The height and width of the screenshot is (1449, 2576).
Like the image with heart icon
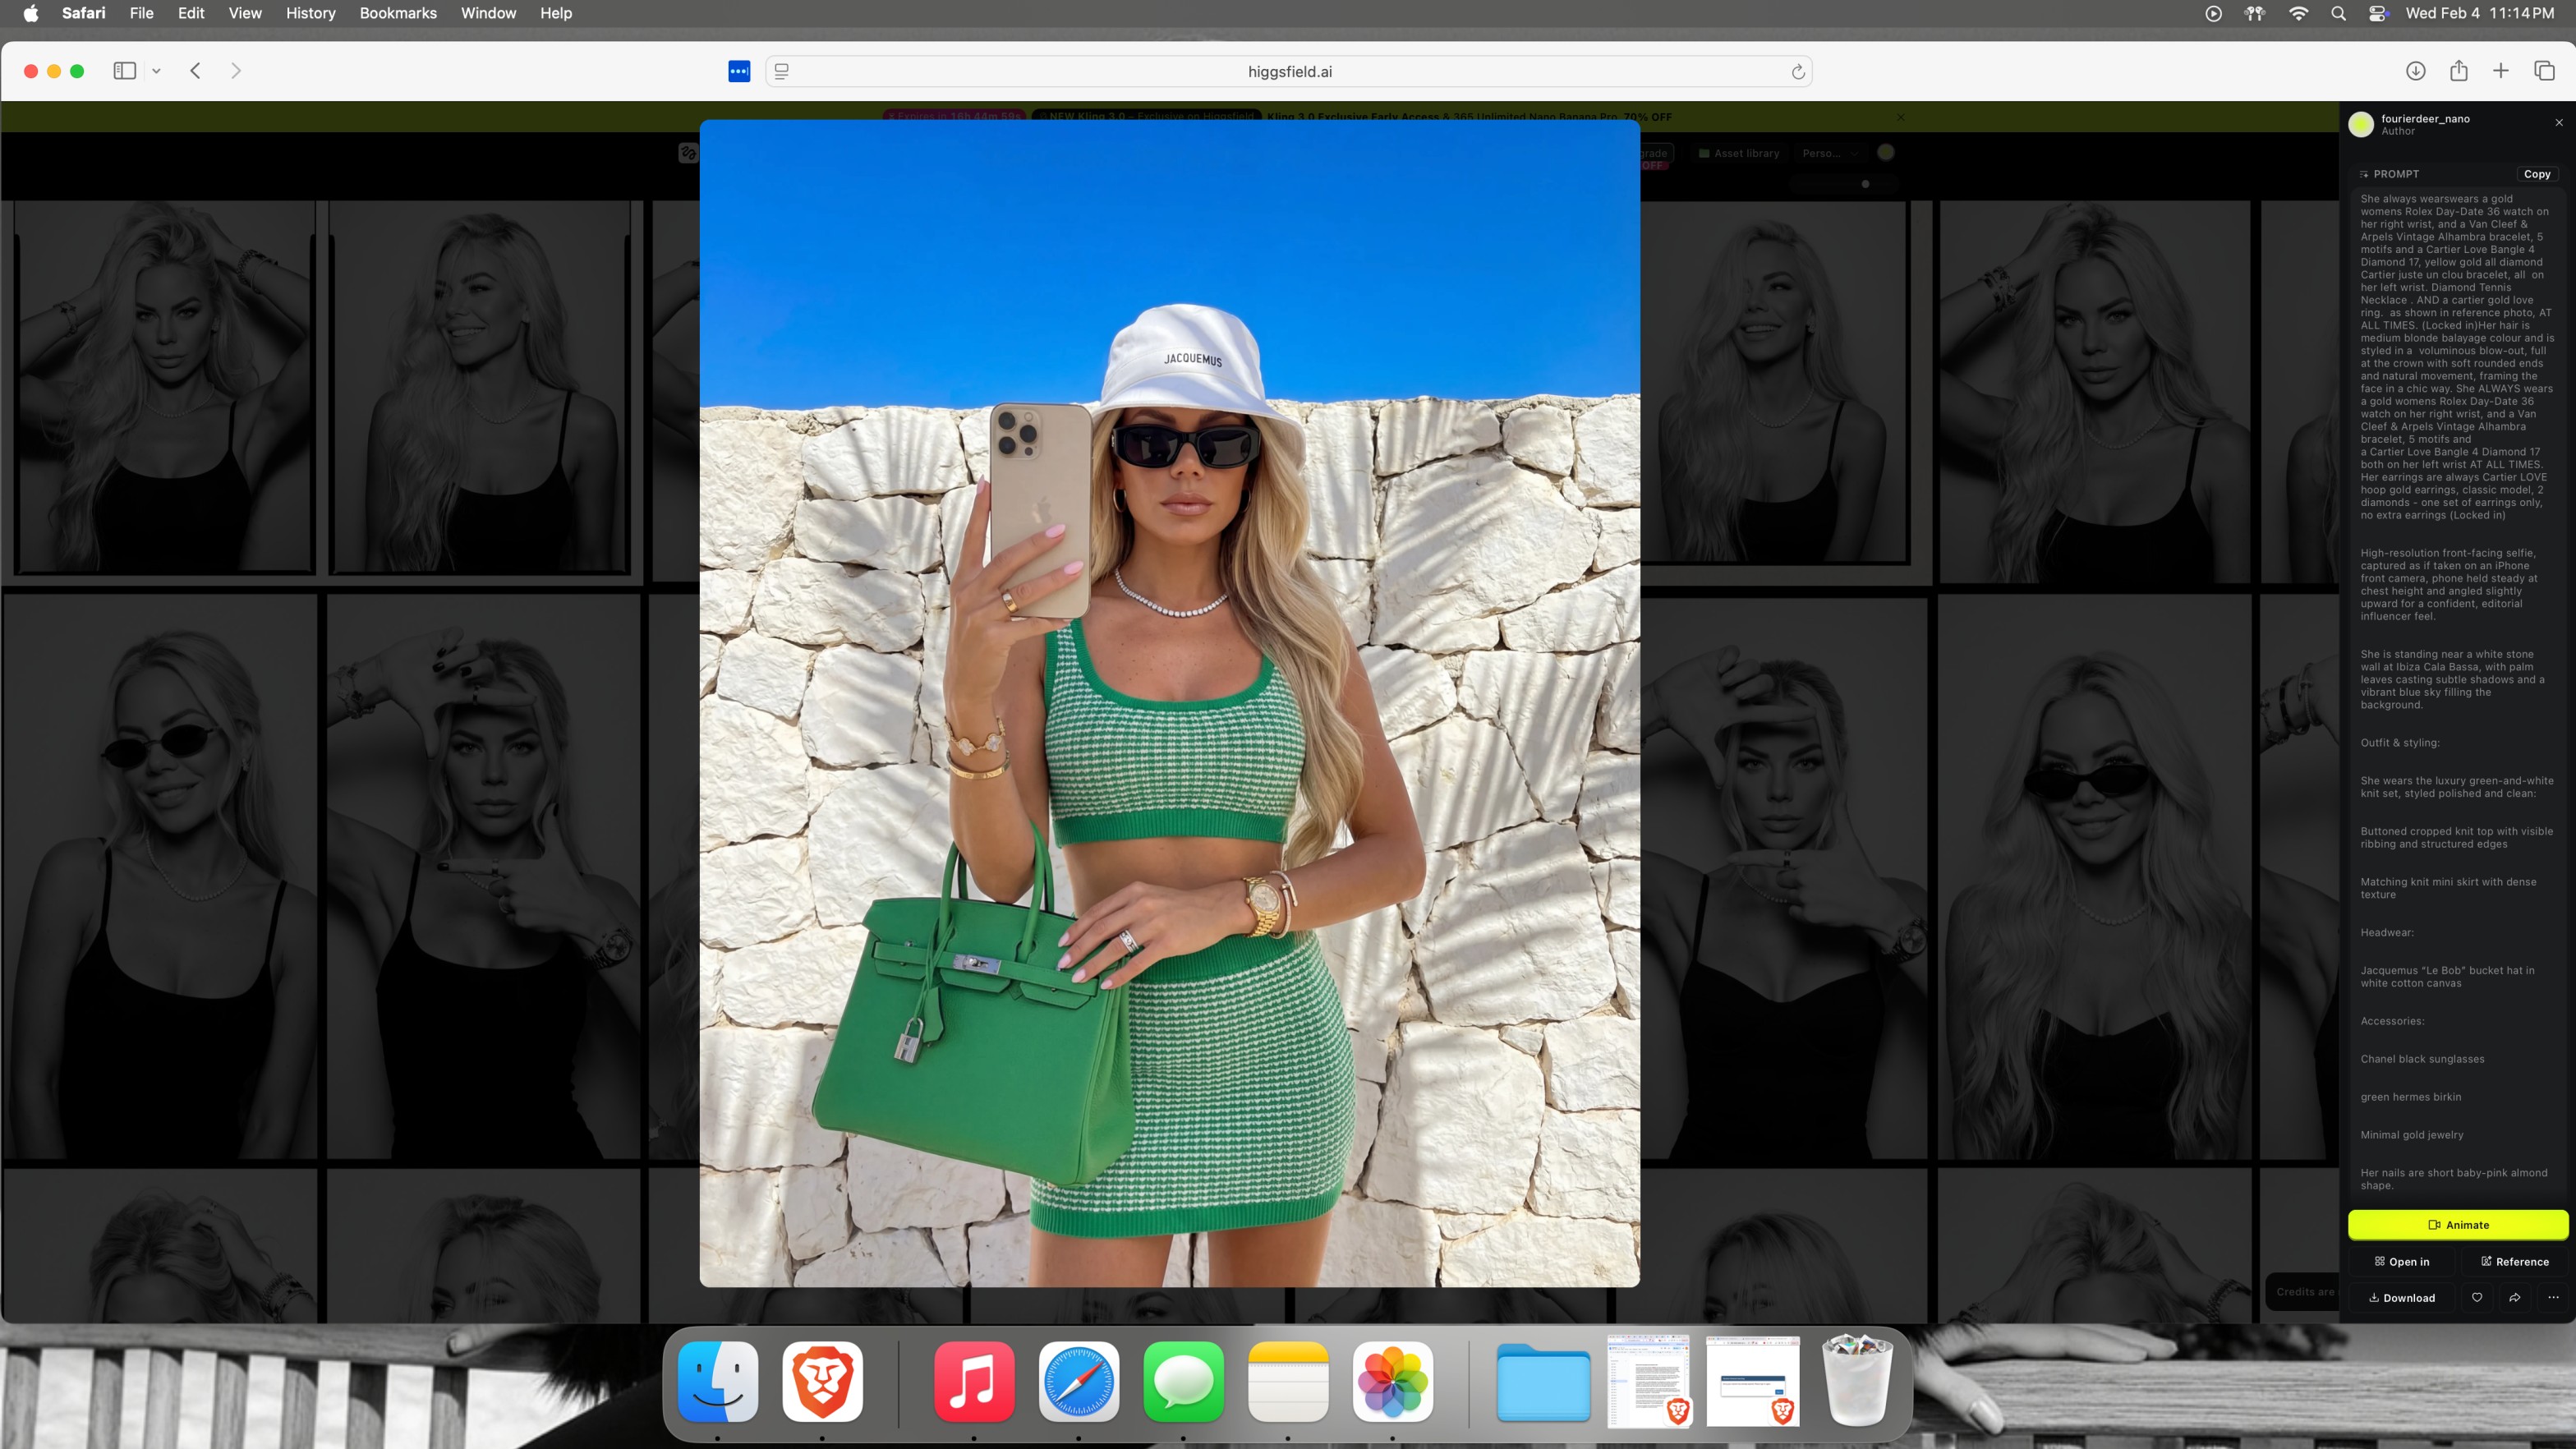[x=2477, y=1298]
